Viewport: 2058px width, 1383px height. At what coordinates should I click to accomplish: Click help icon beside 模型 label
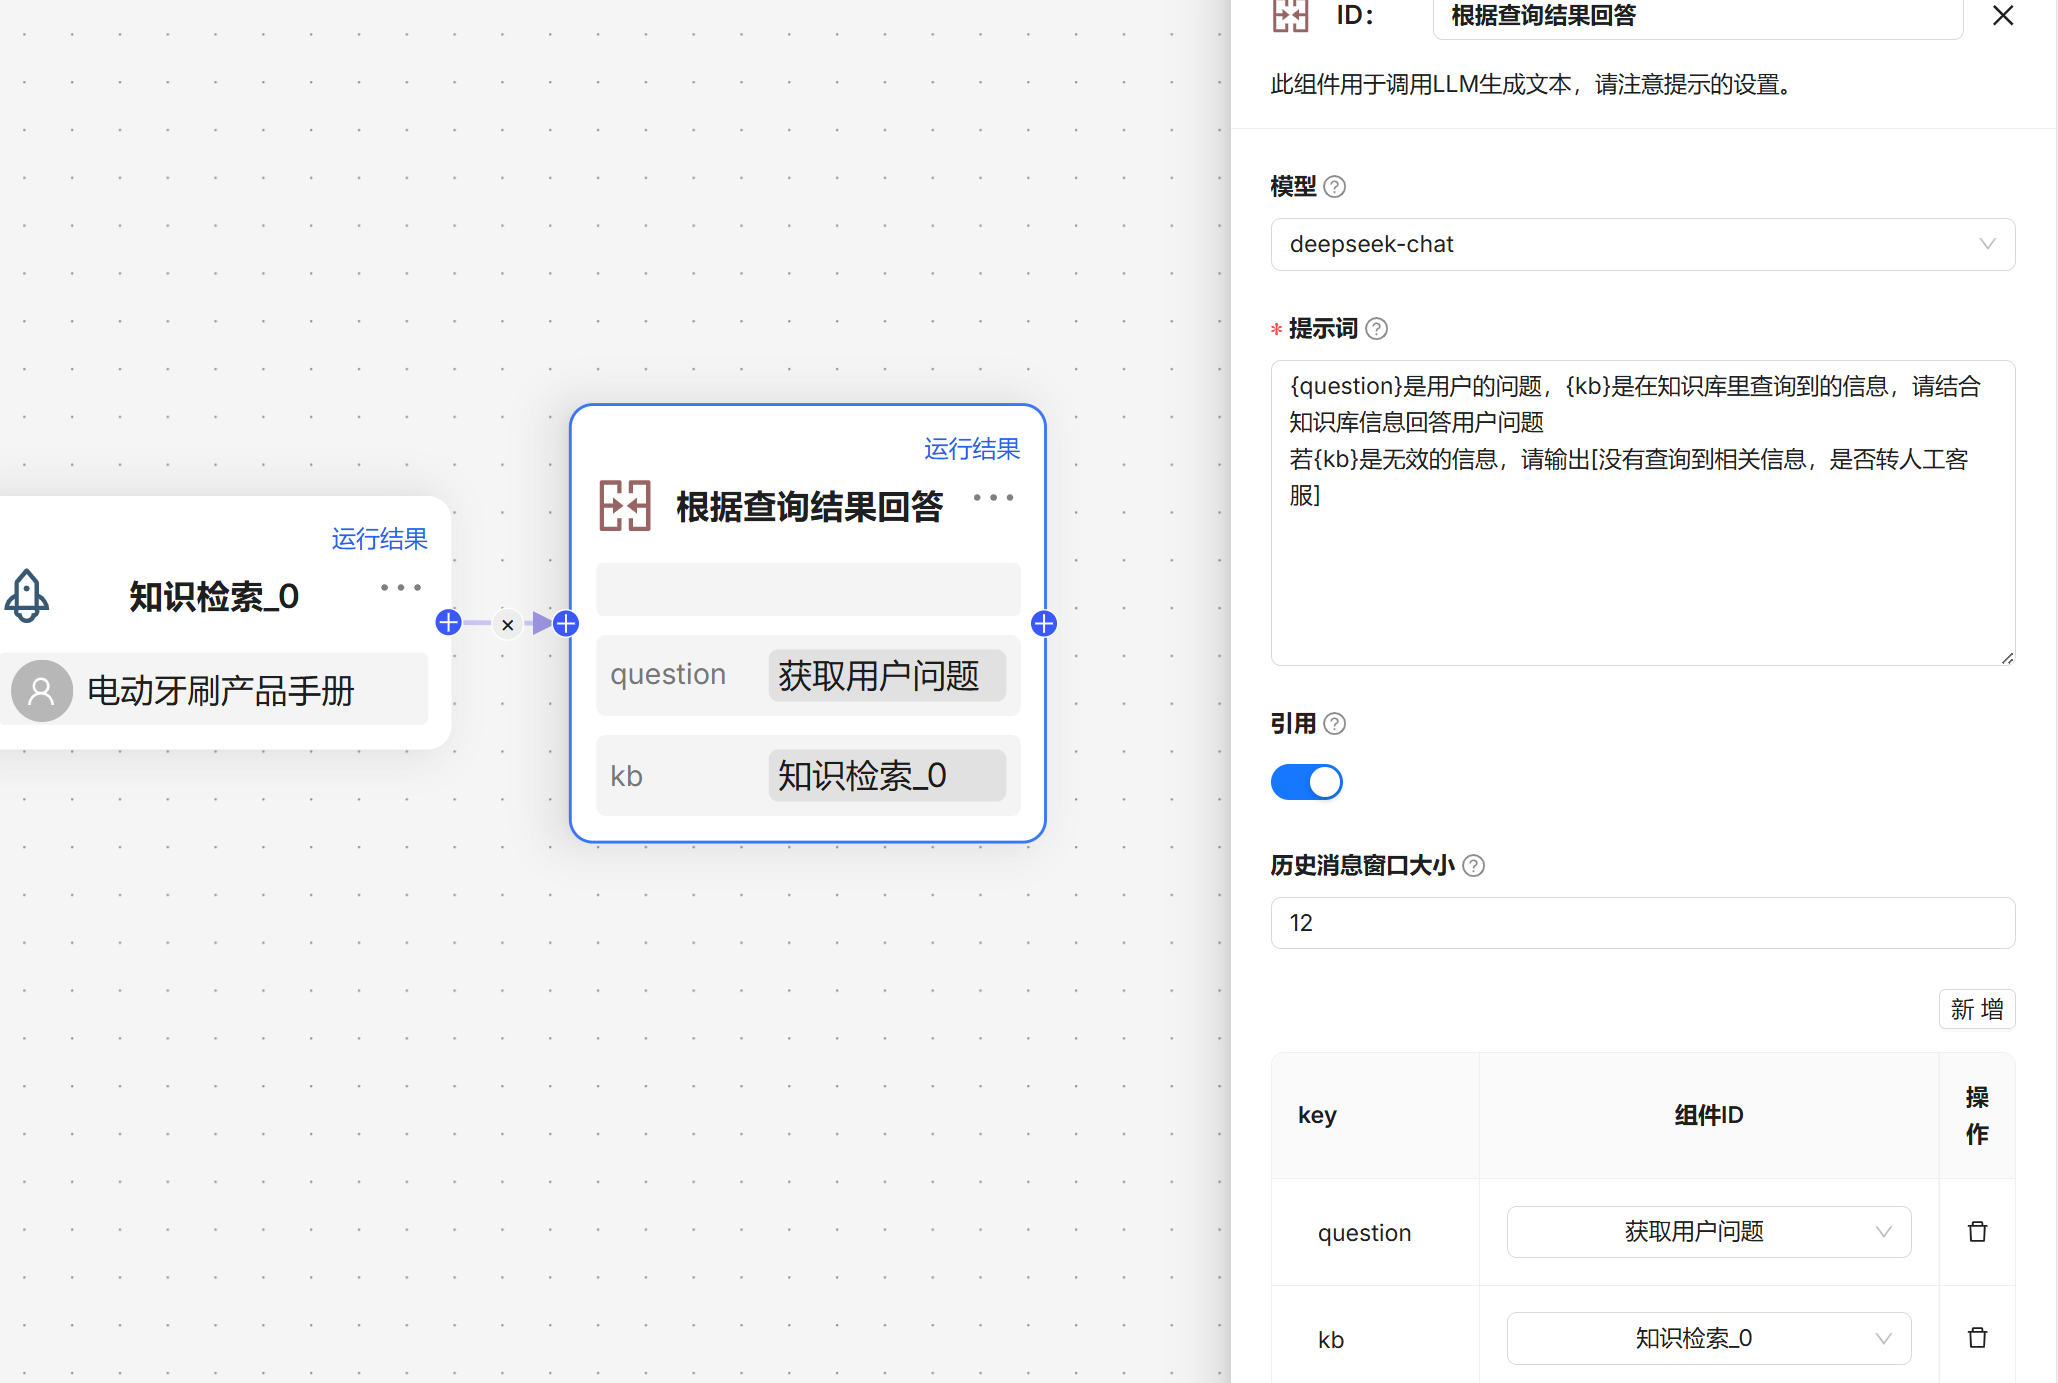(1334, 187)
